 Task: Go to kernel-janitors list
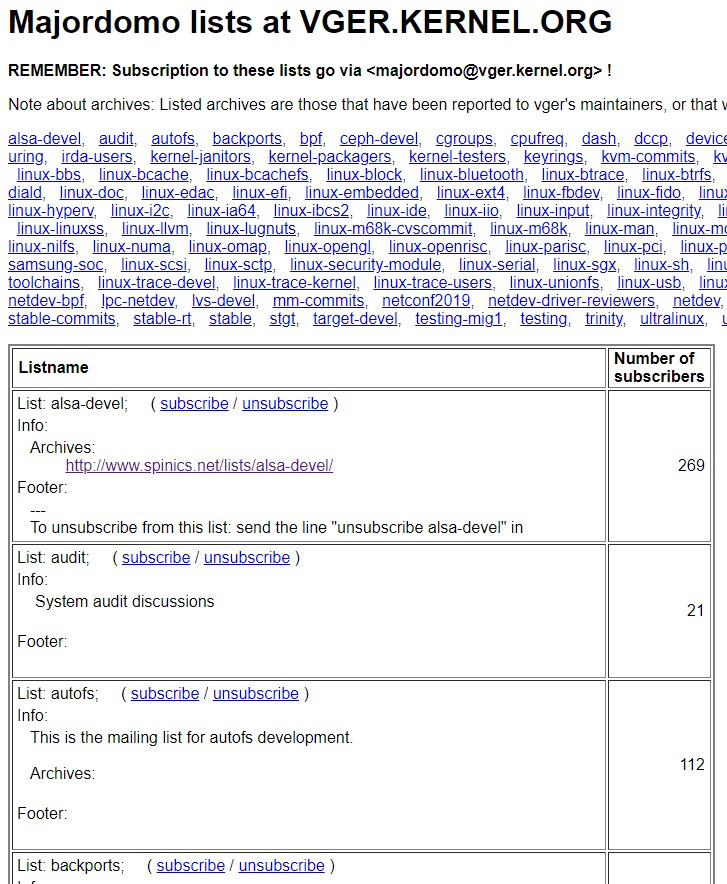click(200, 157)
